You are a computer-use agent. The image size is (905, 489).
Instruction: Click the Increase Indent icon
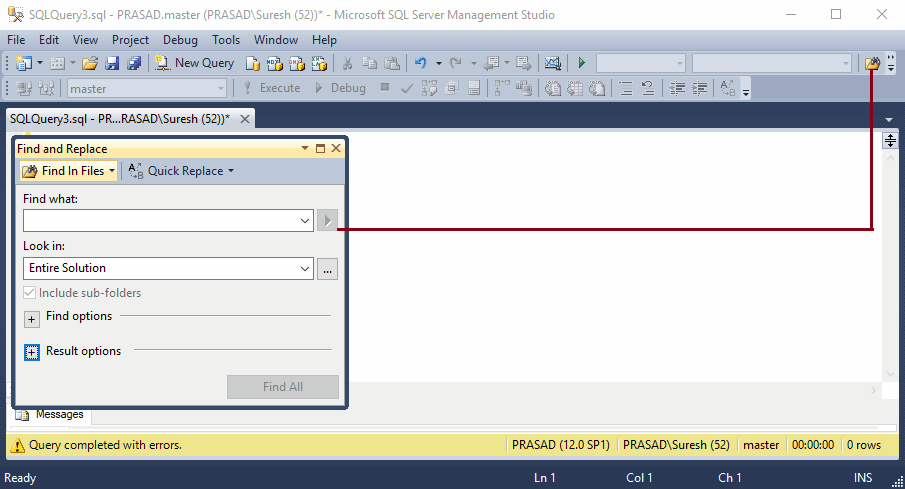700,88
